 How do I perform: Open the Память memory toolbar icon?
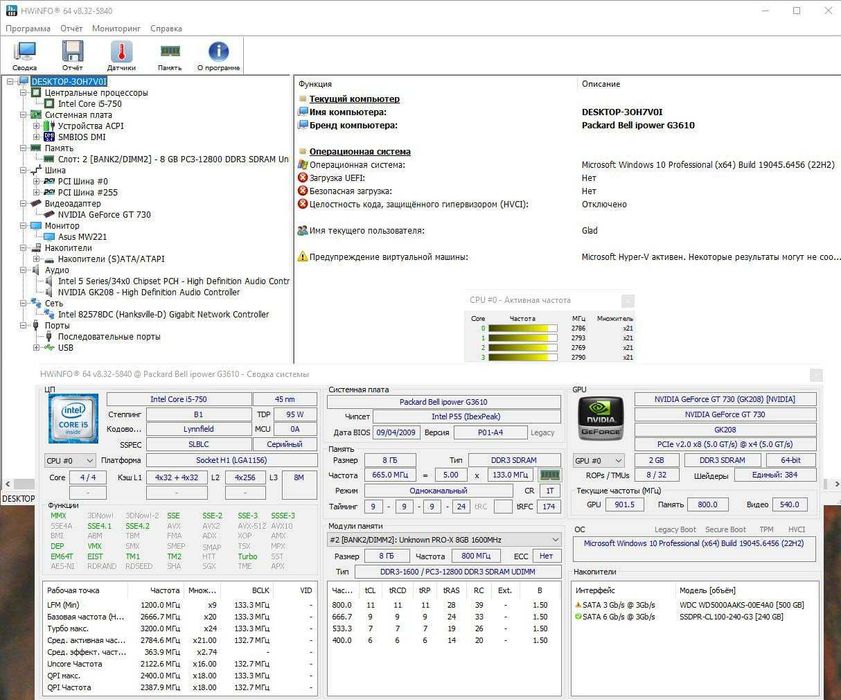169,56
